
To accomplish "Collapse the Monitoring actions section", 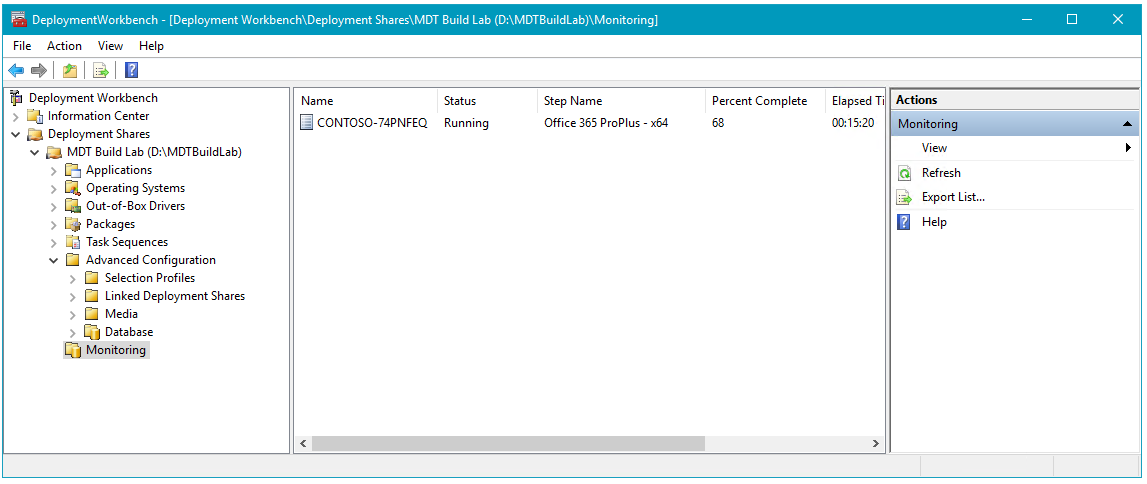I will (x=1128, y=124).
